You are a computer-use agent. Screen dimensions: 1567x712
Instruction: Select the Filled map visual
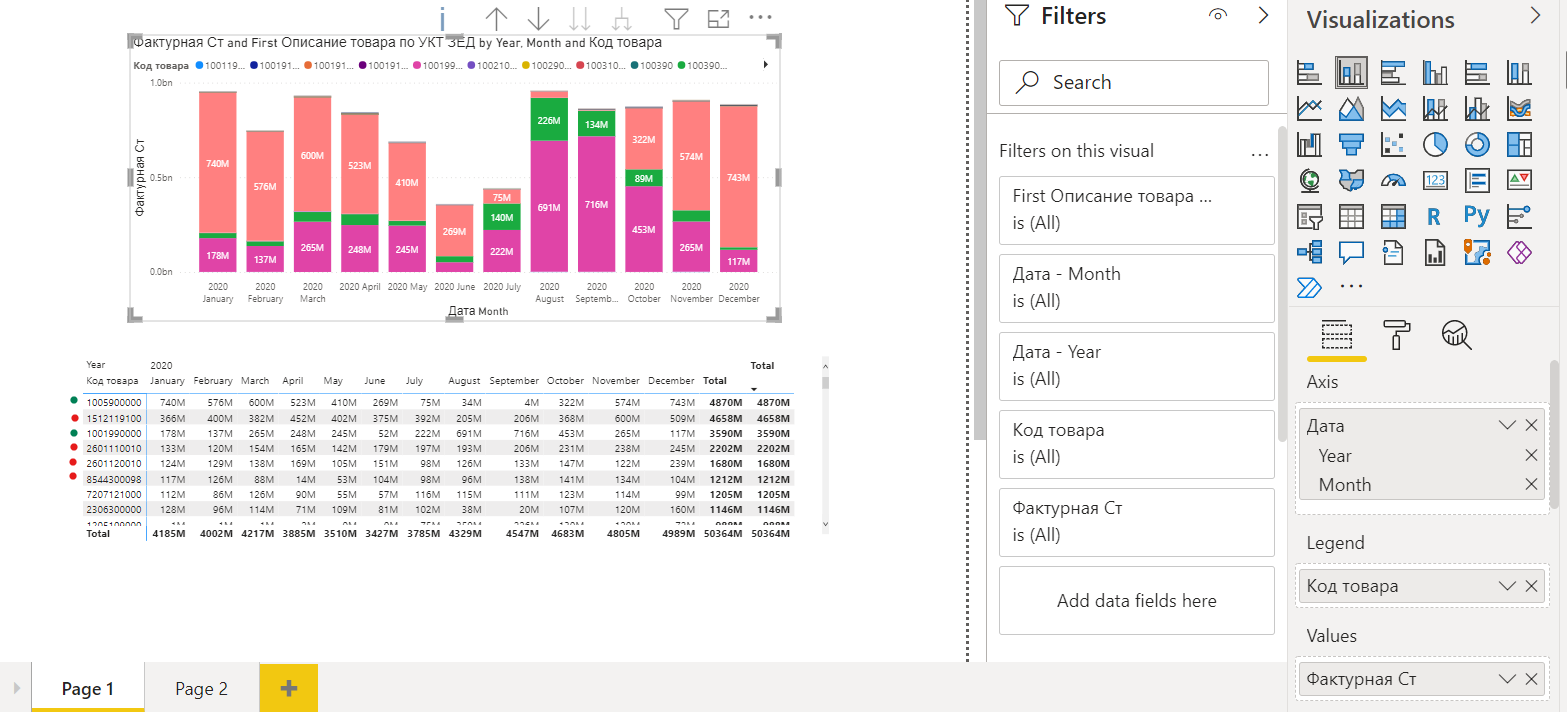coord(1351,180)
